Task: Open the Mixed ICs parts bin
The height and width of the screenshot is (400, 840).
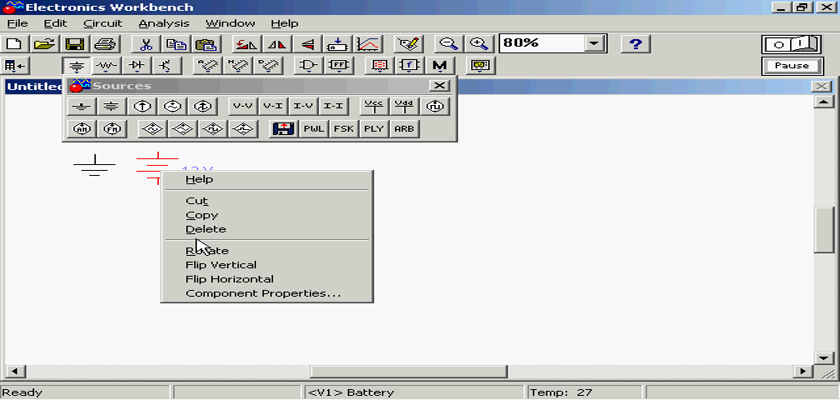Action: (237, 66)
